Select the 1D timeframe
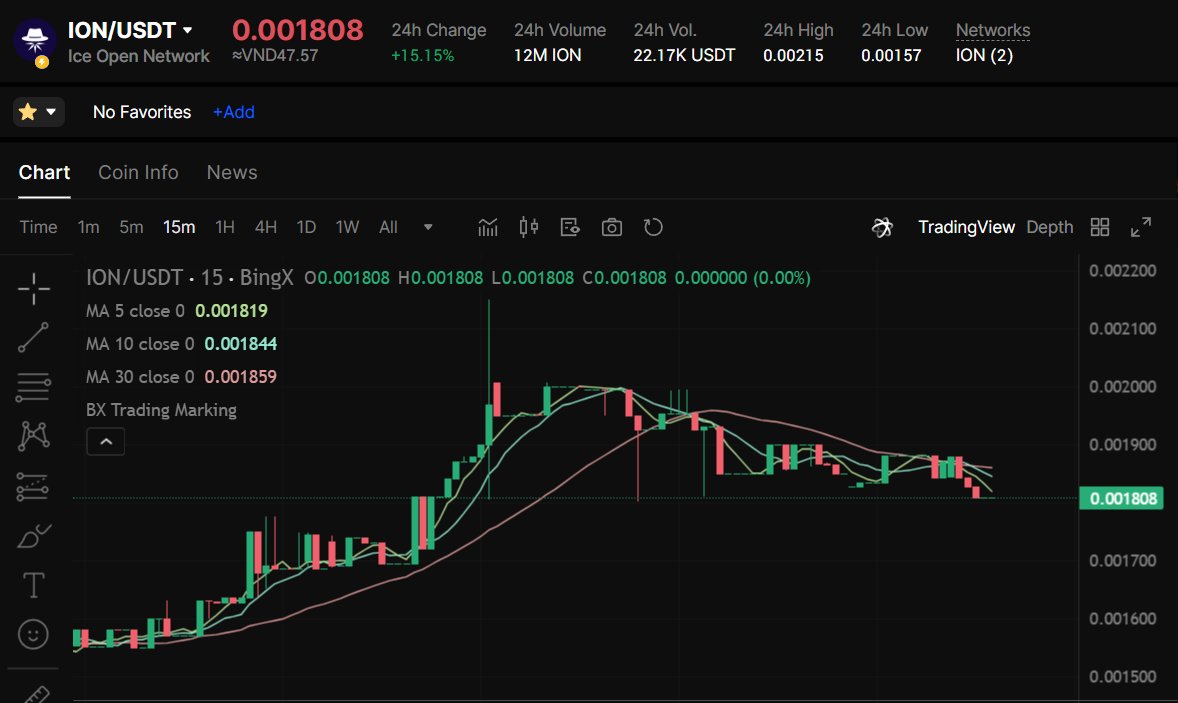The height and width of the screenshot is (703, 1178). (x=306, y=227)
